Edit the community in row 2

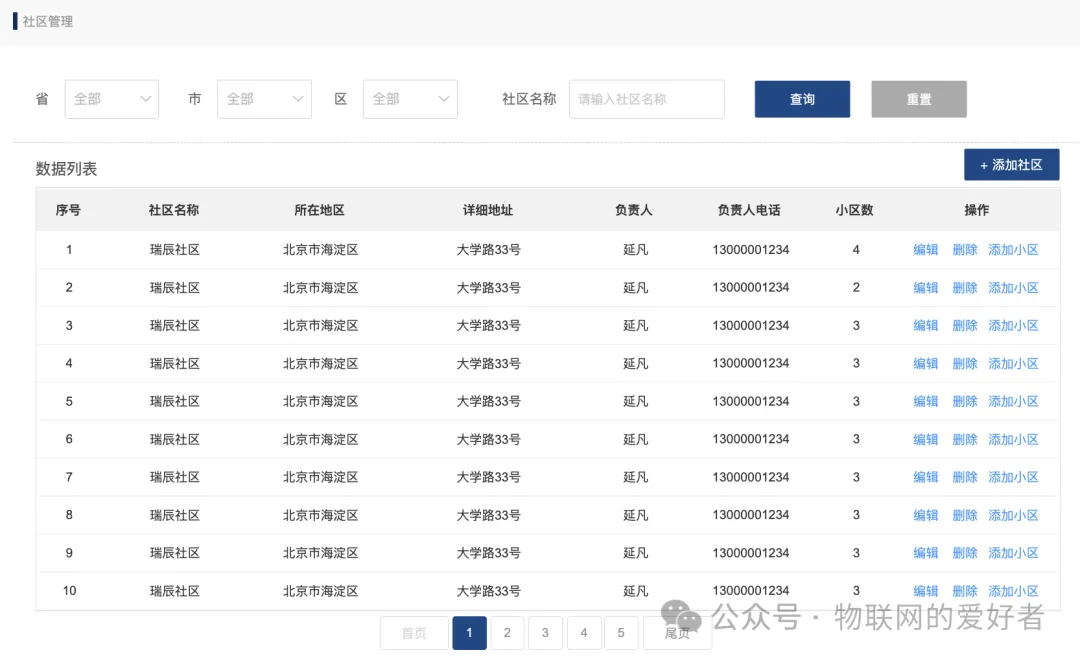[926, 288]
